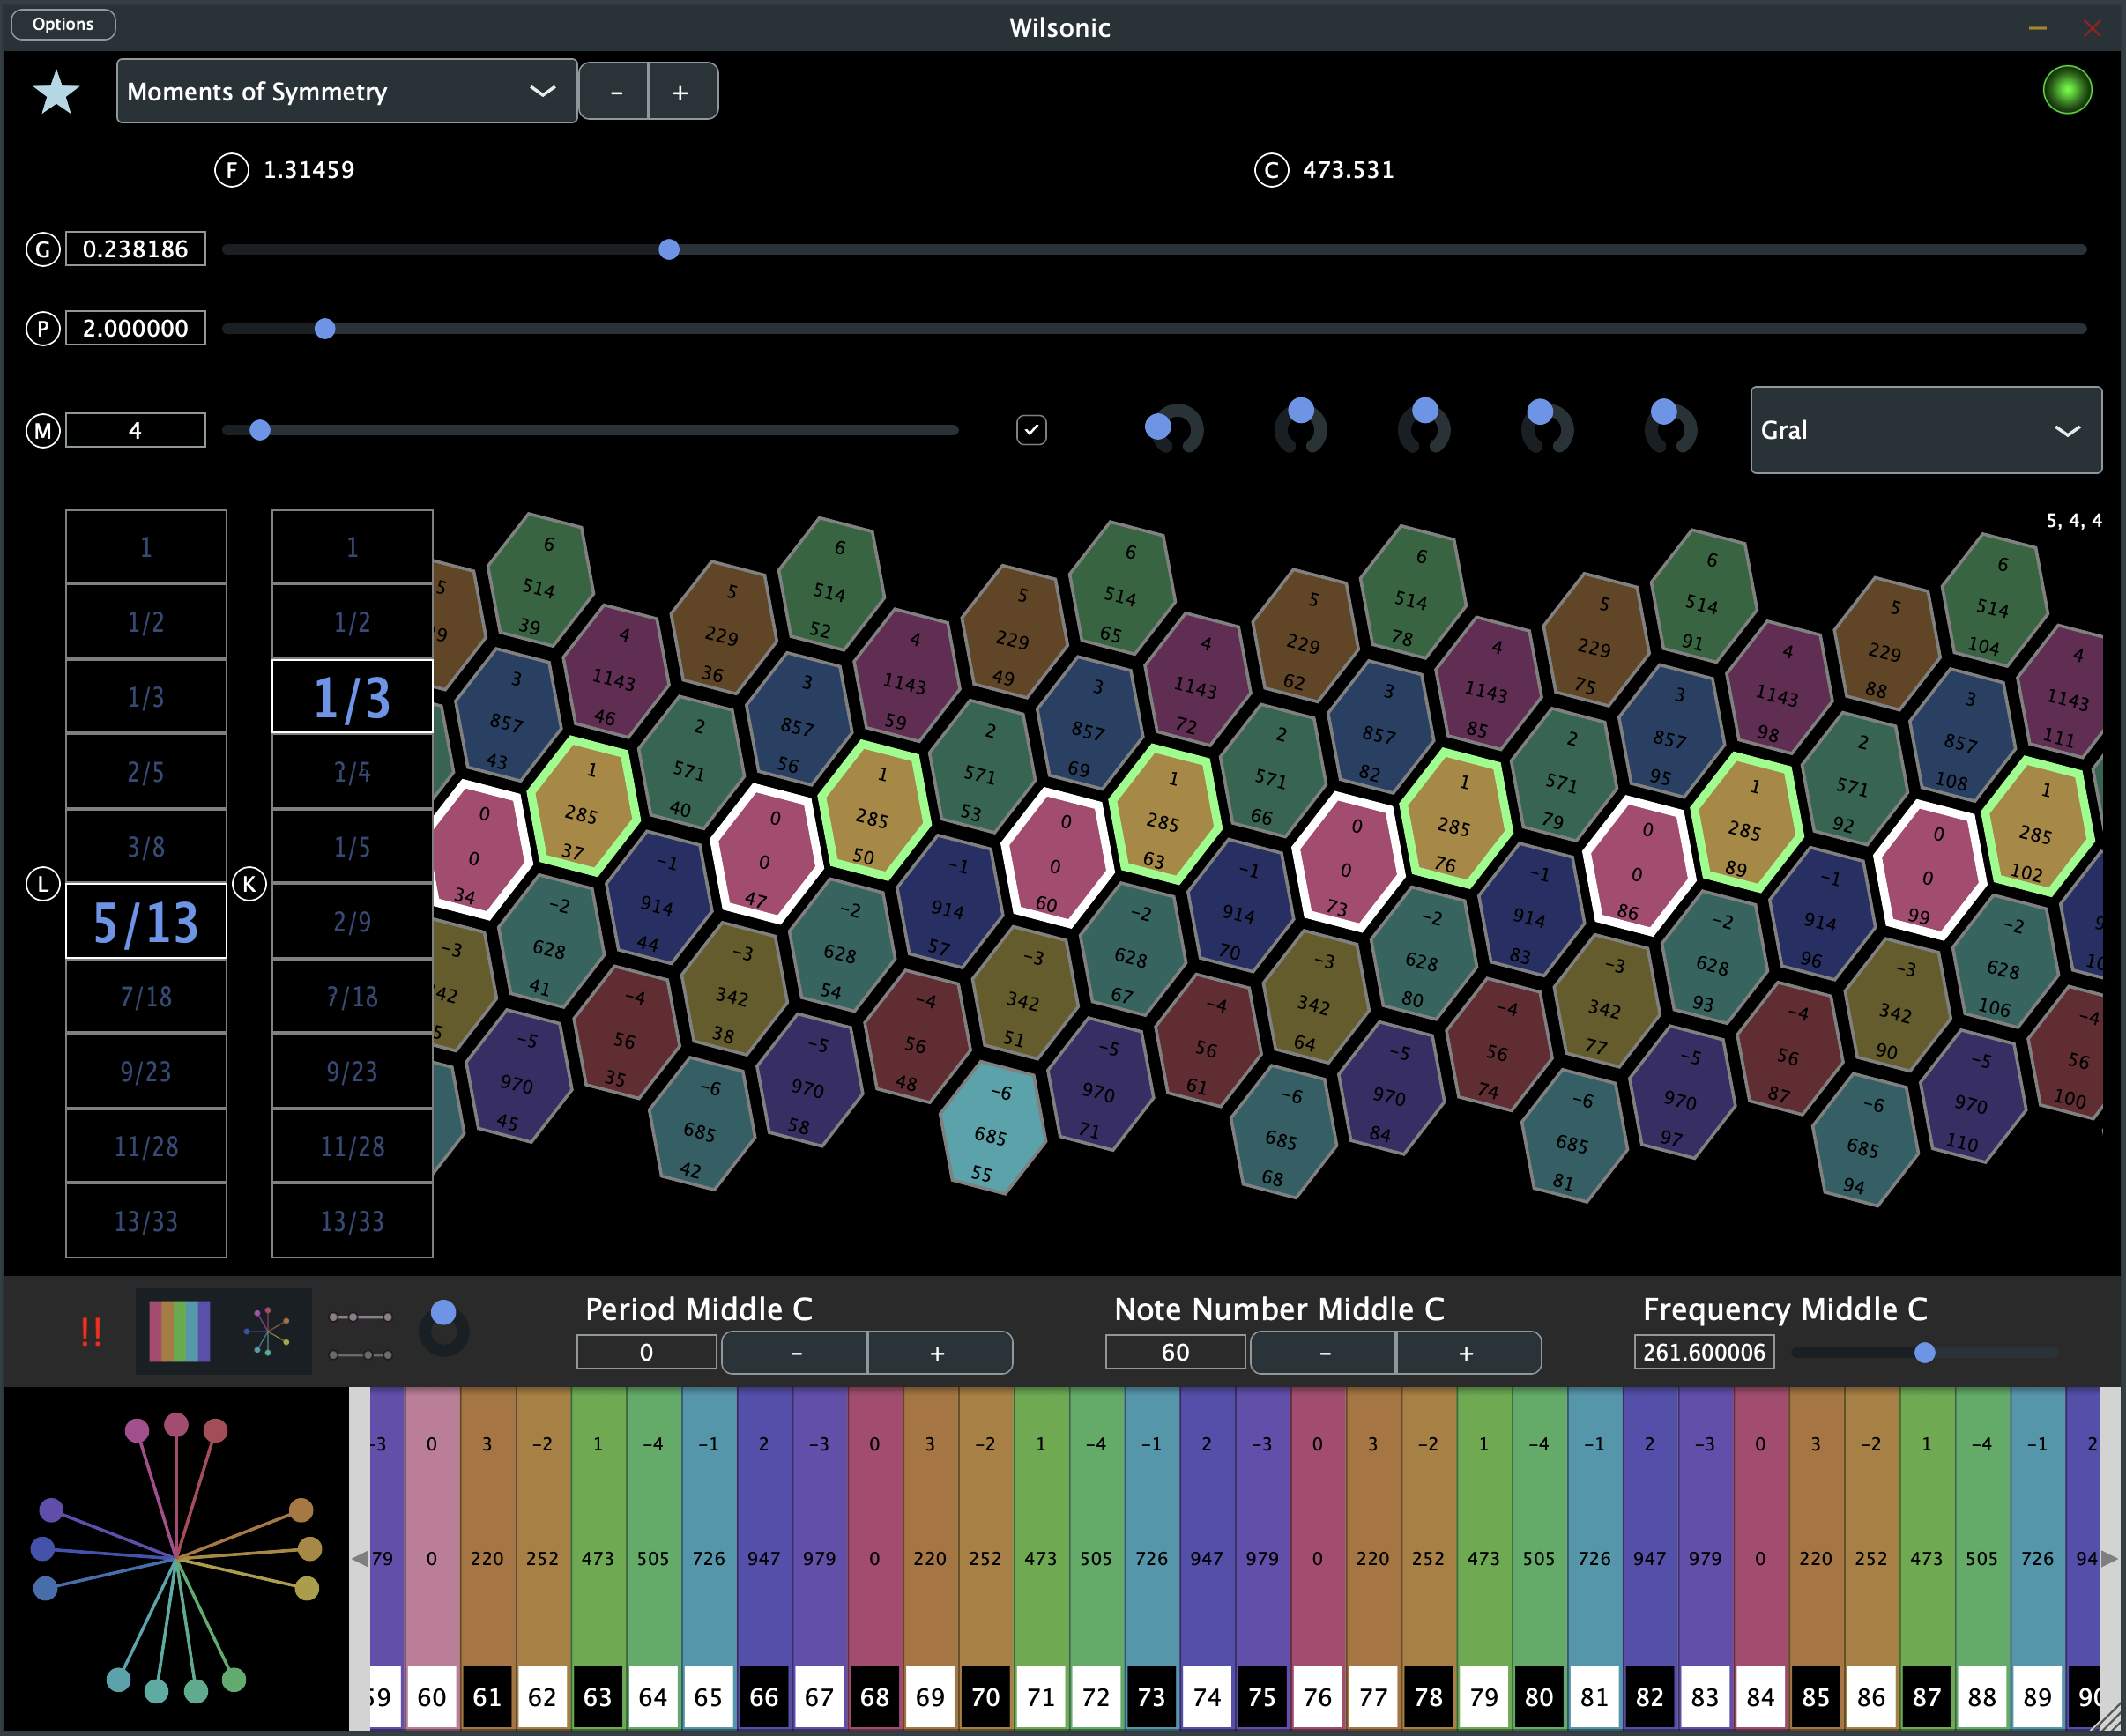Select 2/9 in the K column
This screenshot has width=2126, height=1736.
click(x=352, y=921)
